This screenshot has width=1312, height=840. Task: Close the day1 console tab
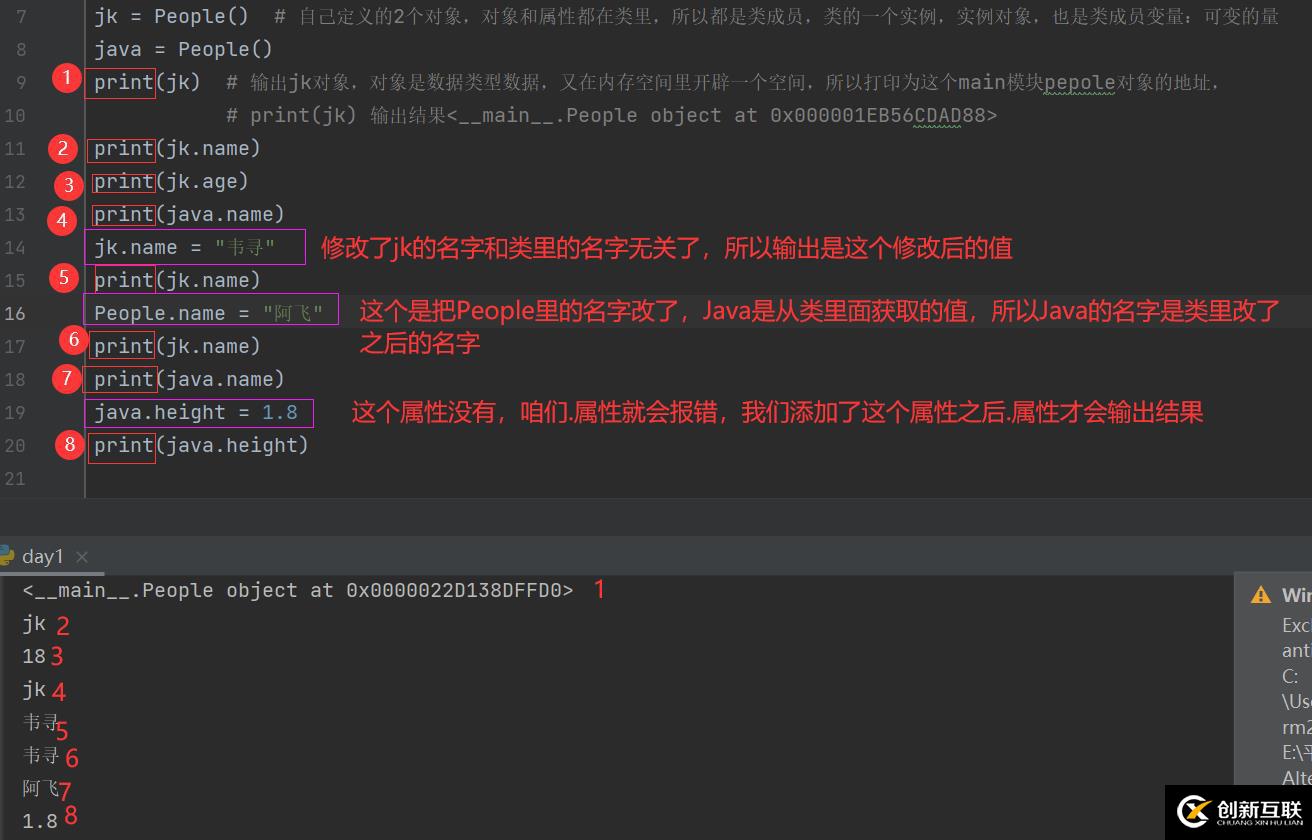tap(82, 556)
